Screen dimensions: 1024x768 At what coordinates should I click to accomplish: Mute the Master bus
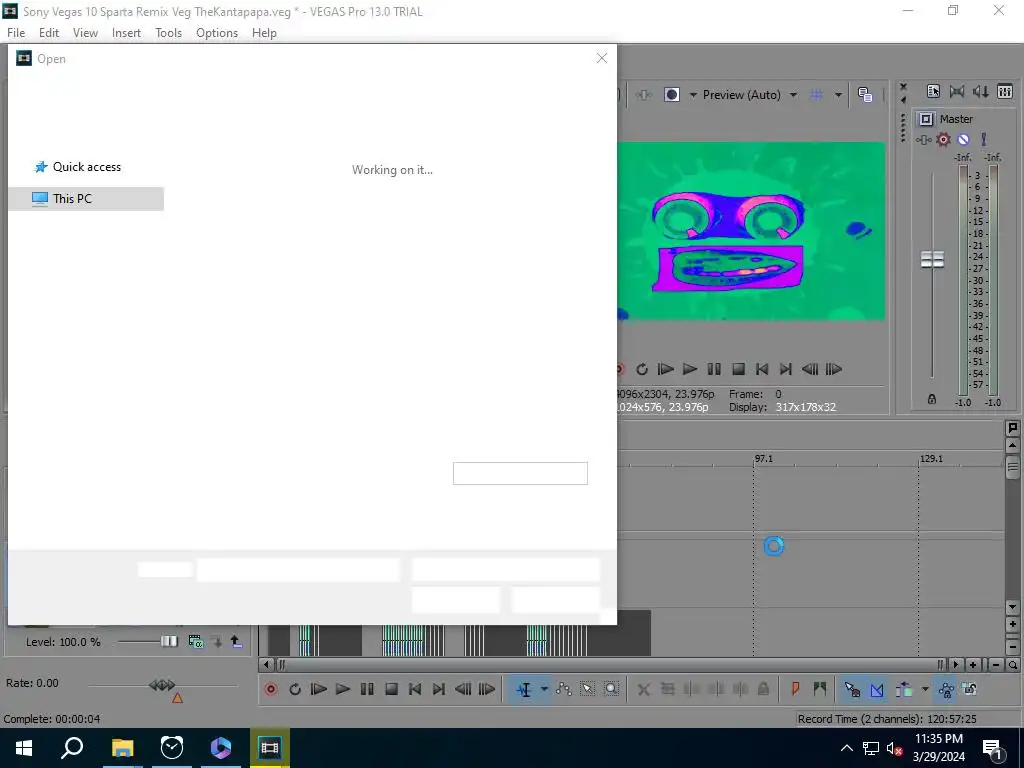(x=963, y=139)
